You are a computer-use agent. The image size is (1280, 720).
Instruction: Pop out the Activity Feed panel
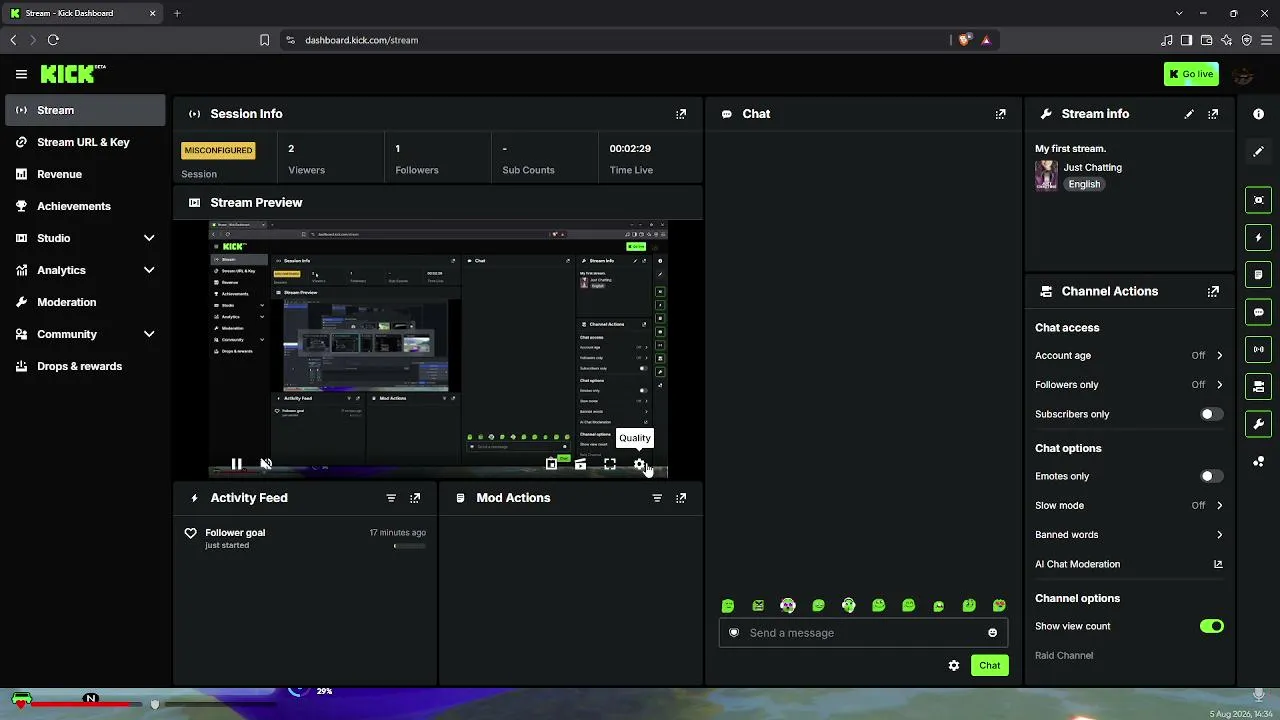(x=415, y=498)
